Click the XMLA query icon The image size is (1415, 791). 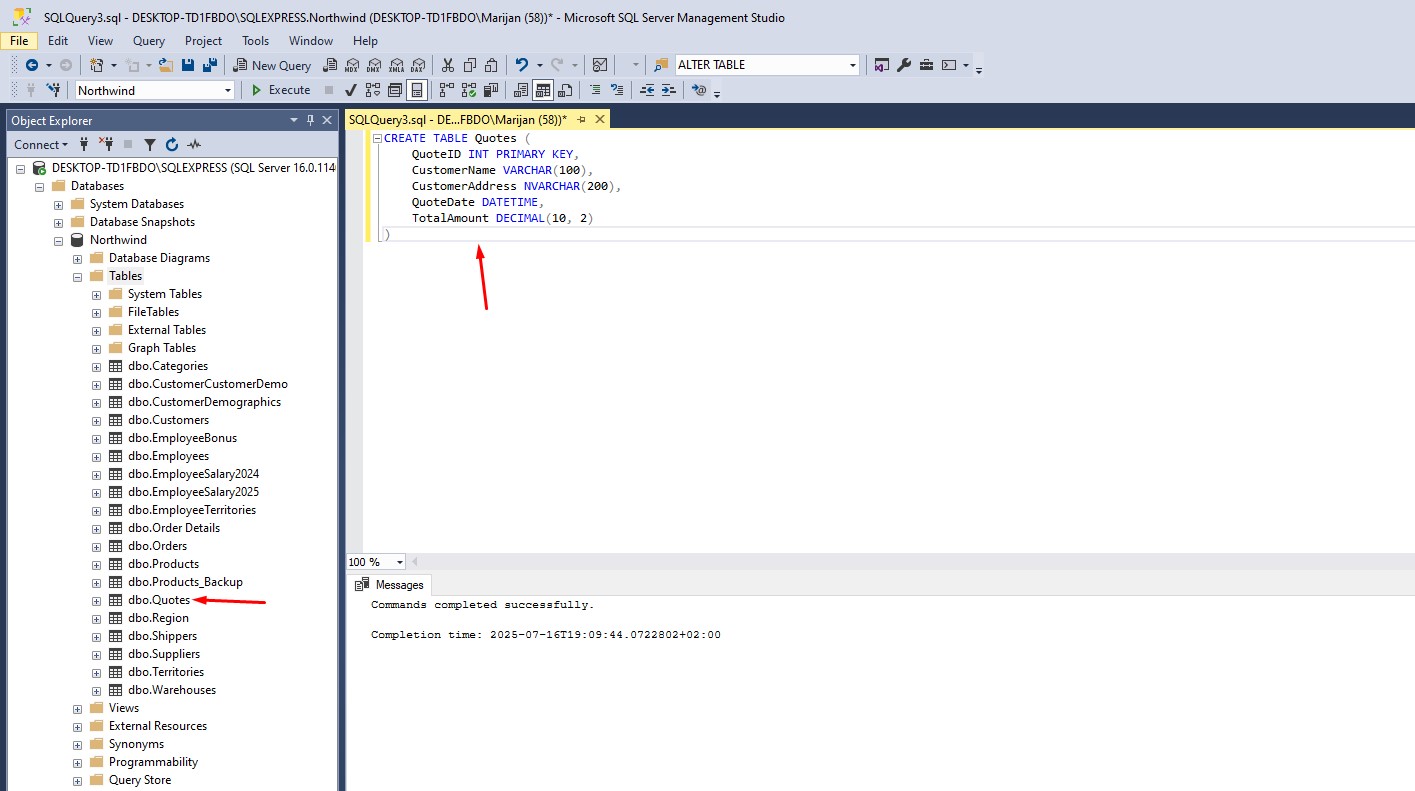(396, 65)
